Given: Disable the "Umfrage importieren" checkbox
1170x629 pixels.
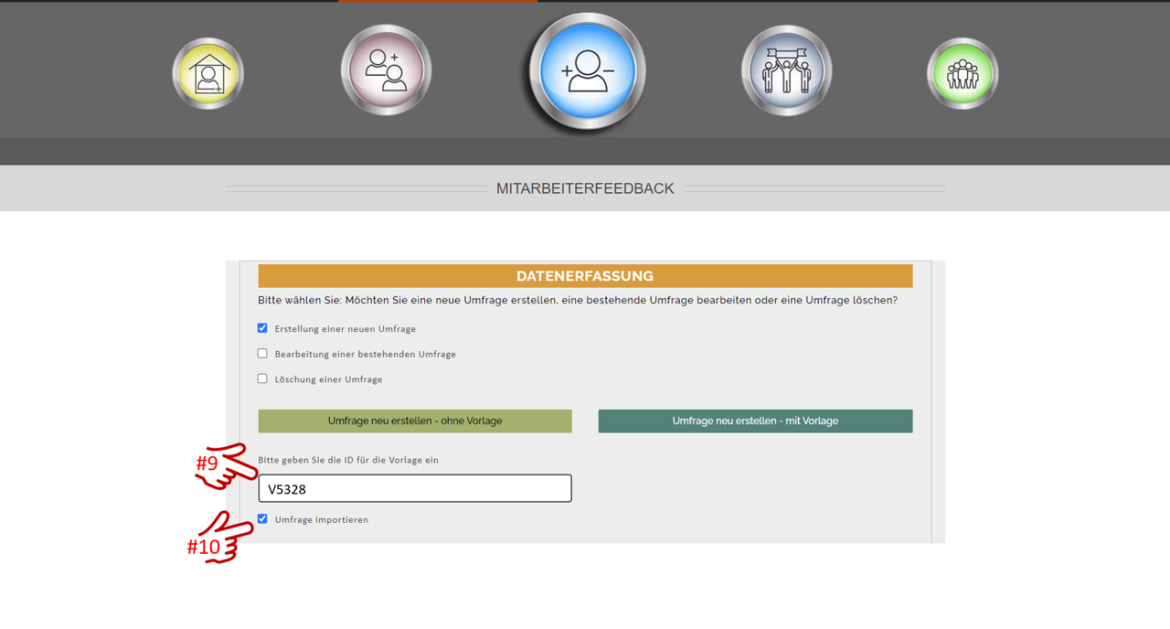Looking at the screenshot, I should tap(262, 519).
